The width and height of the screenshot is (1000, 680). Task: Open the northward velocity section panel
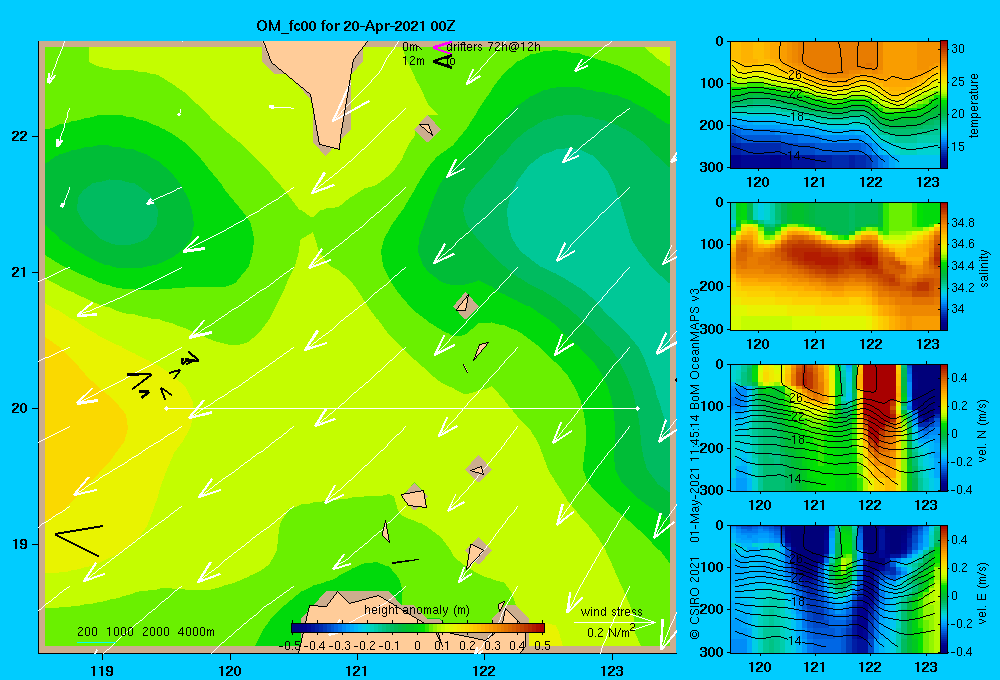coord(834,428)
